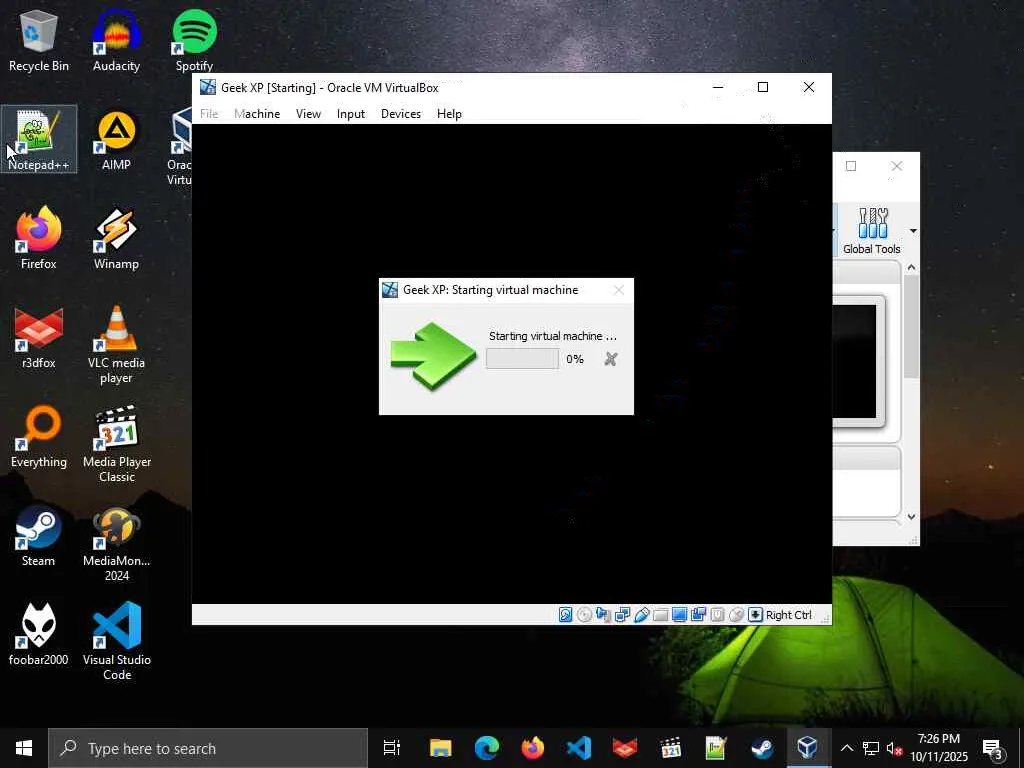Open Microsoft Edge from the taskbar
This screenshot has height=768, width=1024.
tap(487, 748)
